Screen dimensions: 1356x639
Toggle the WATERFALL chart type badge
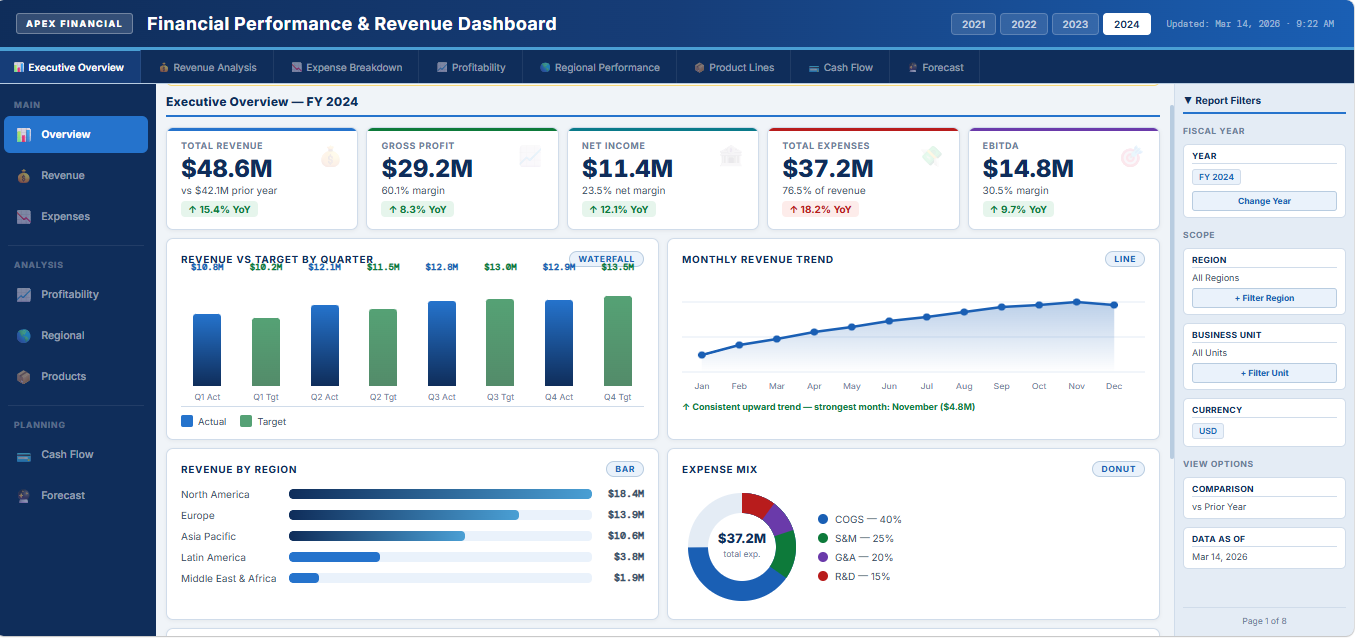click(x=606, y=259)
